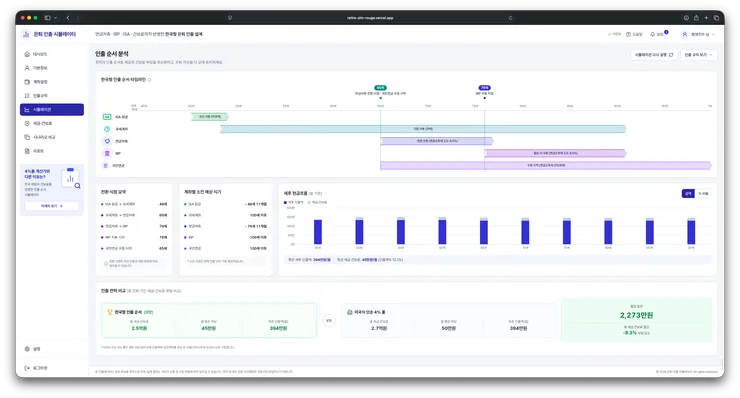Open 리포트 document item in sidebar
The image size is (740, 398).
coord(52,151)
